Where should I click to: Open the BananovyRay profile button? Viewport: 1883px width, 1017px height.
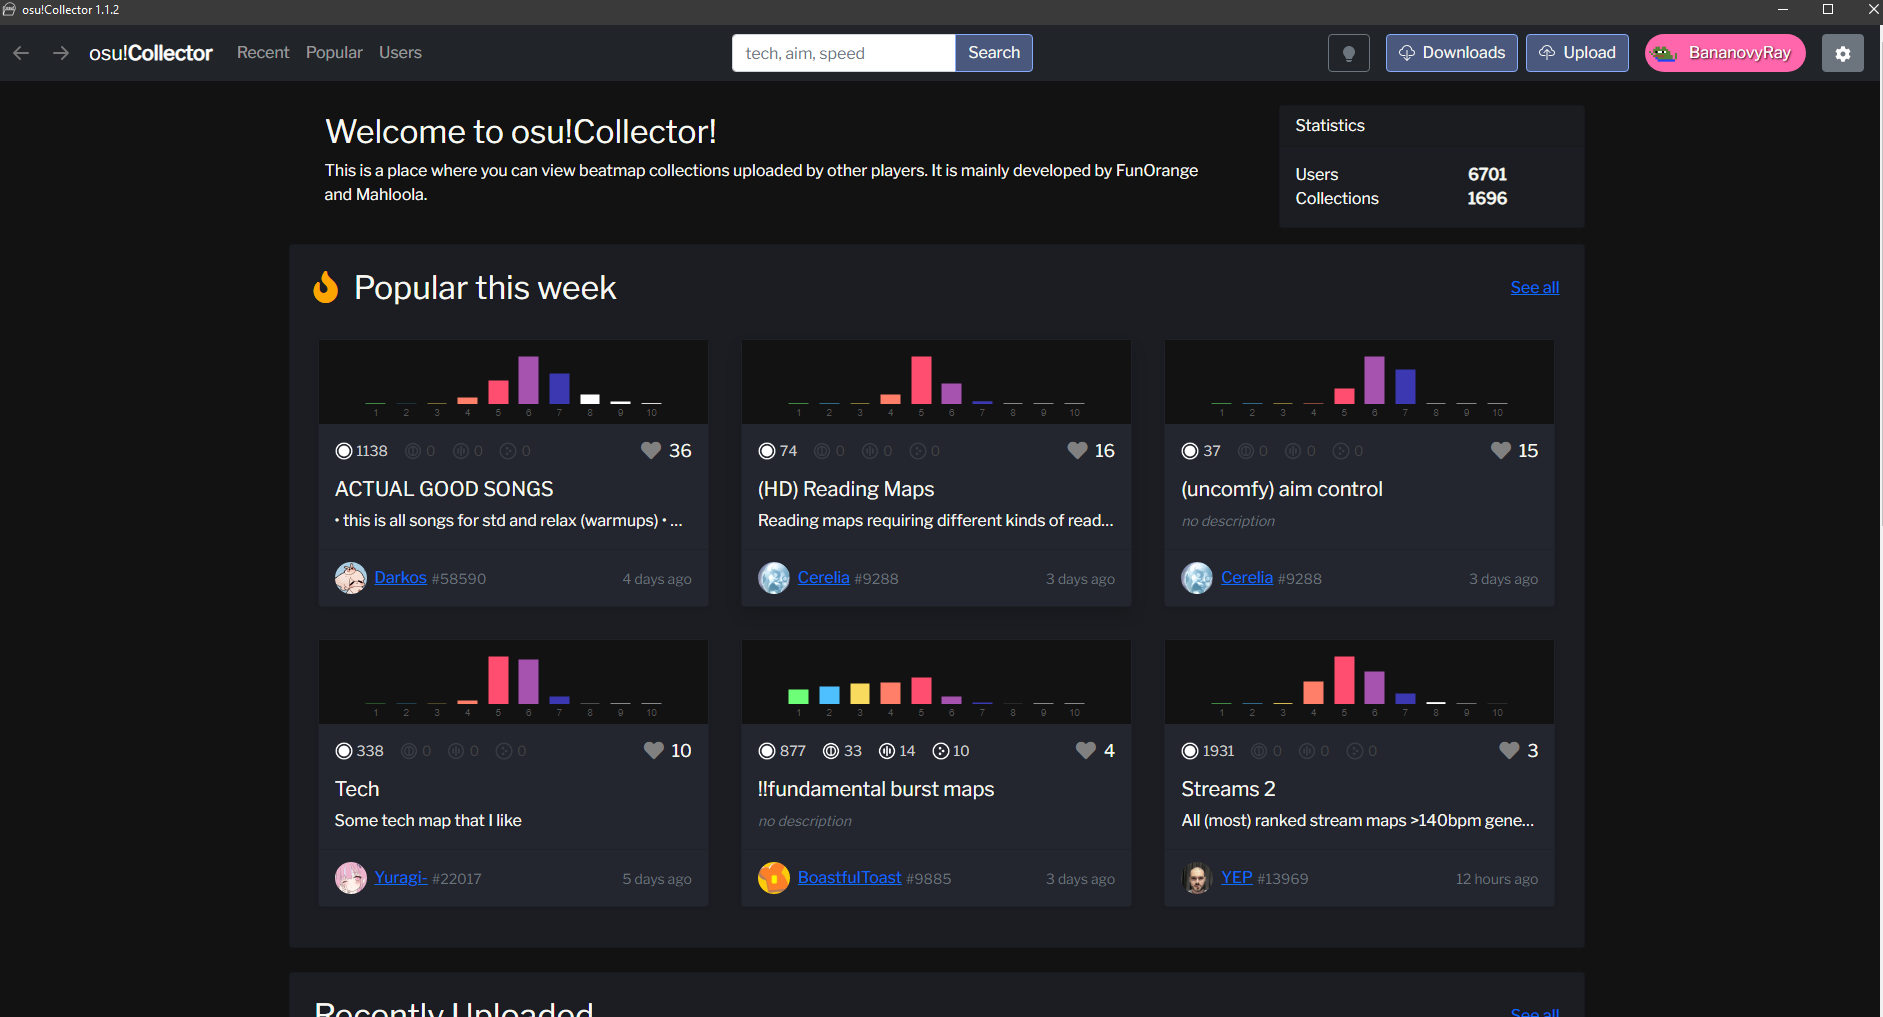pos(1725,53)
